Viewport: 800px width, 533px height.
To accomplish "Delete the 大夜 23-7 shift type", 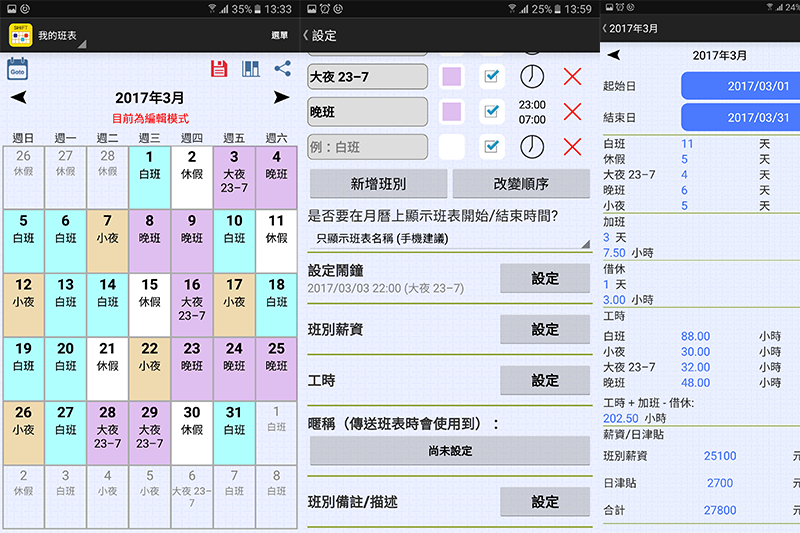I will coord(572,77).
